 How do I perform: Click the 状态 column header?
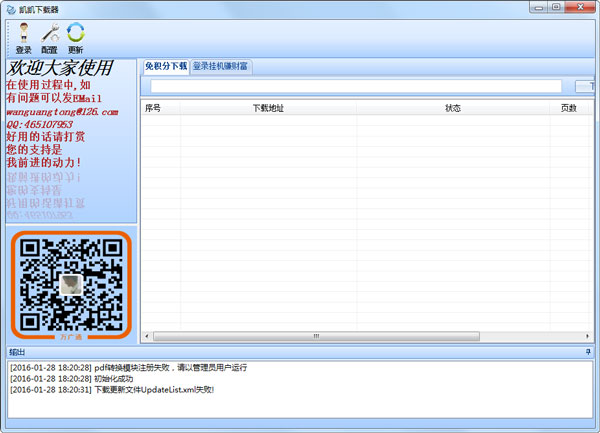pyautogui.click(x=453, y=108)
